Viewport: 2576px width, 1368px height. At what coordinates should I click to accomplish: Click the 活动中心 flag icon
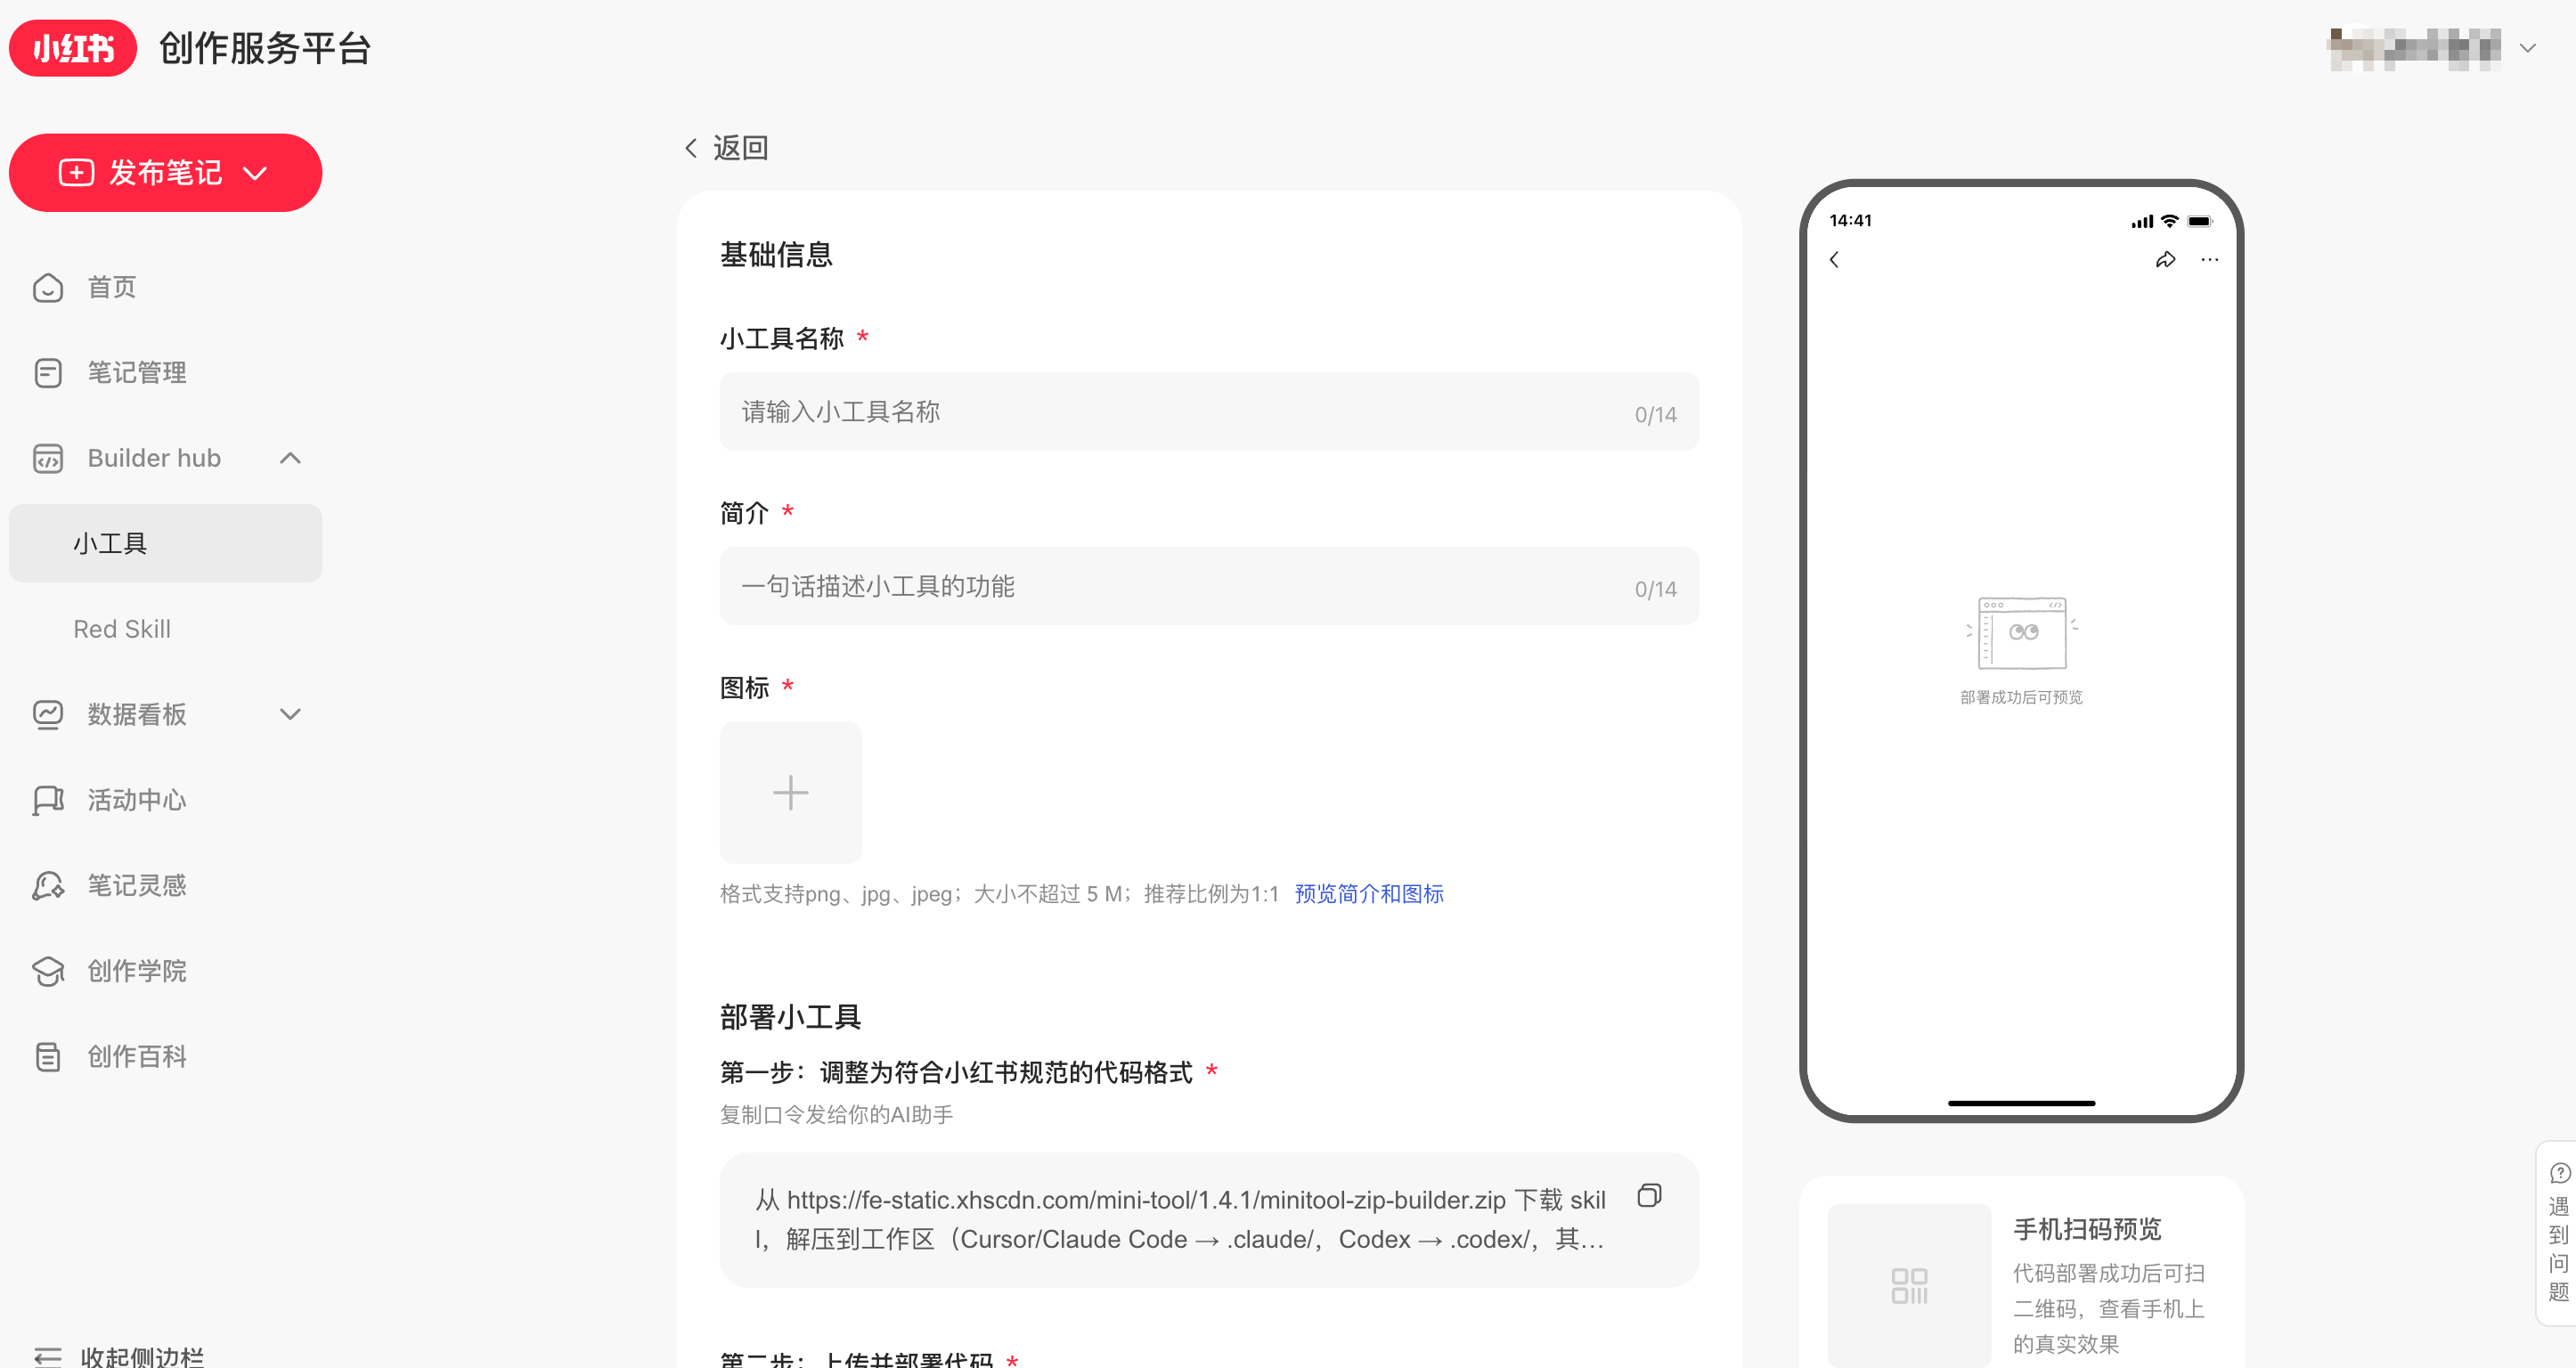pyautogui.click(x=48, y=800)
